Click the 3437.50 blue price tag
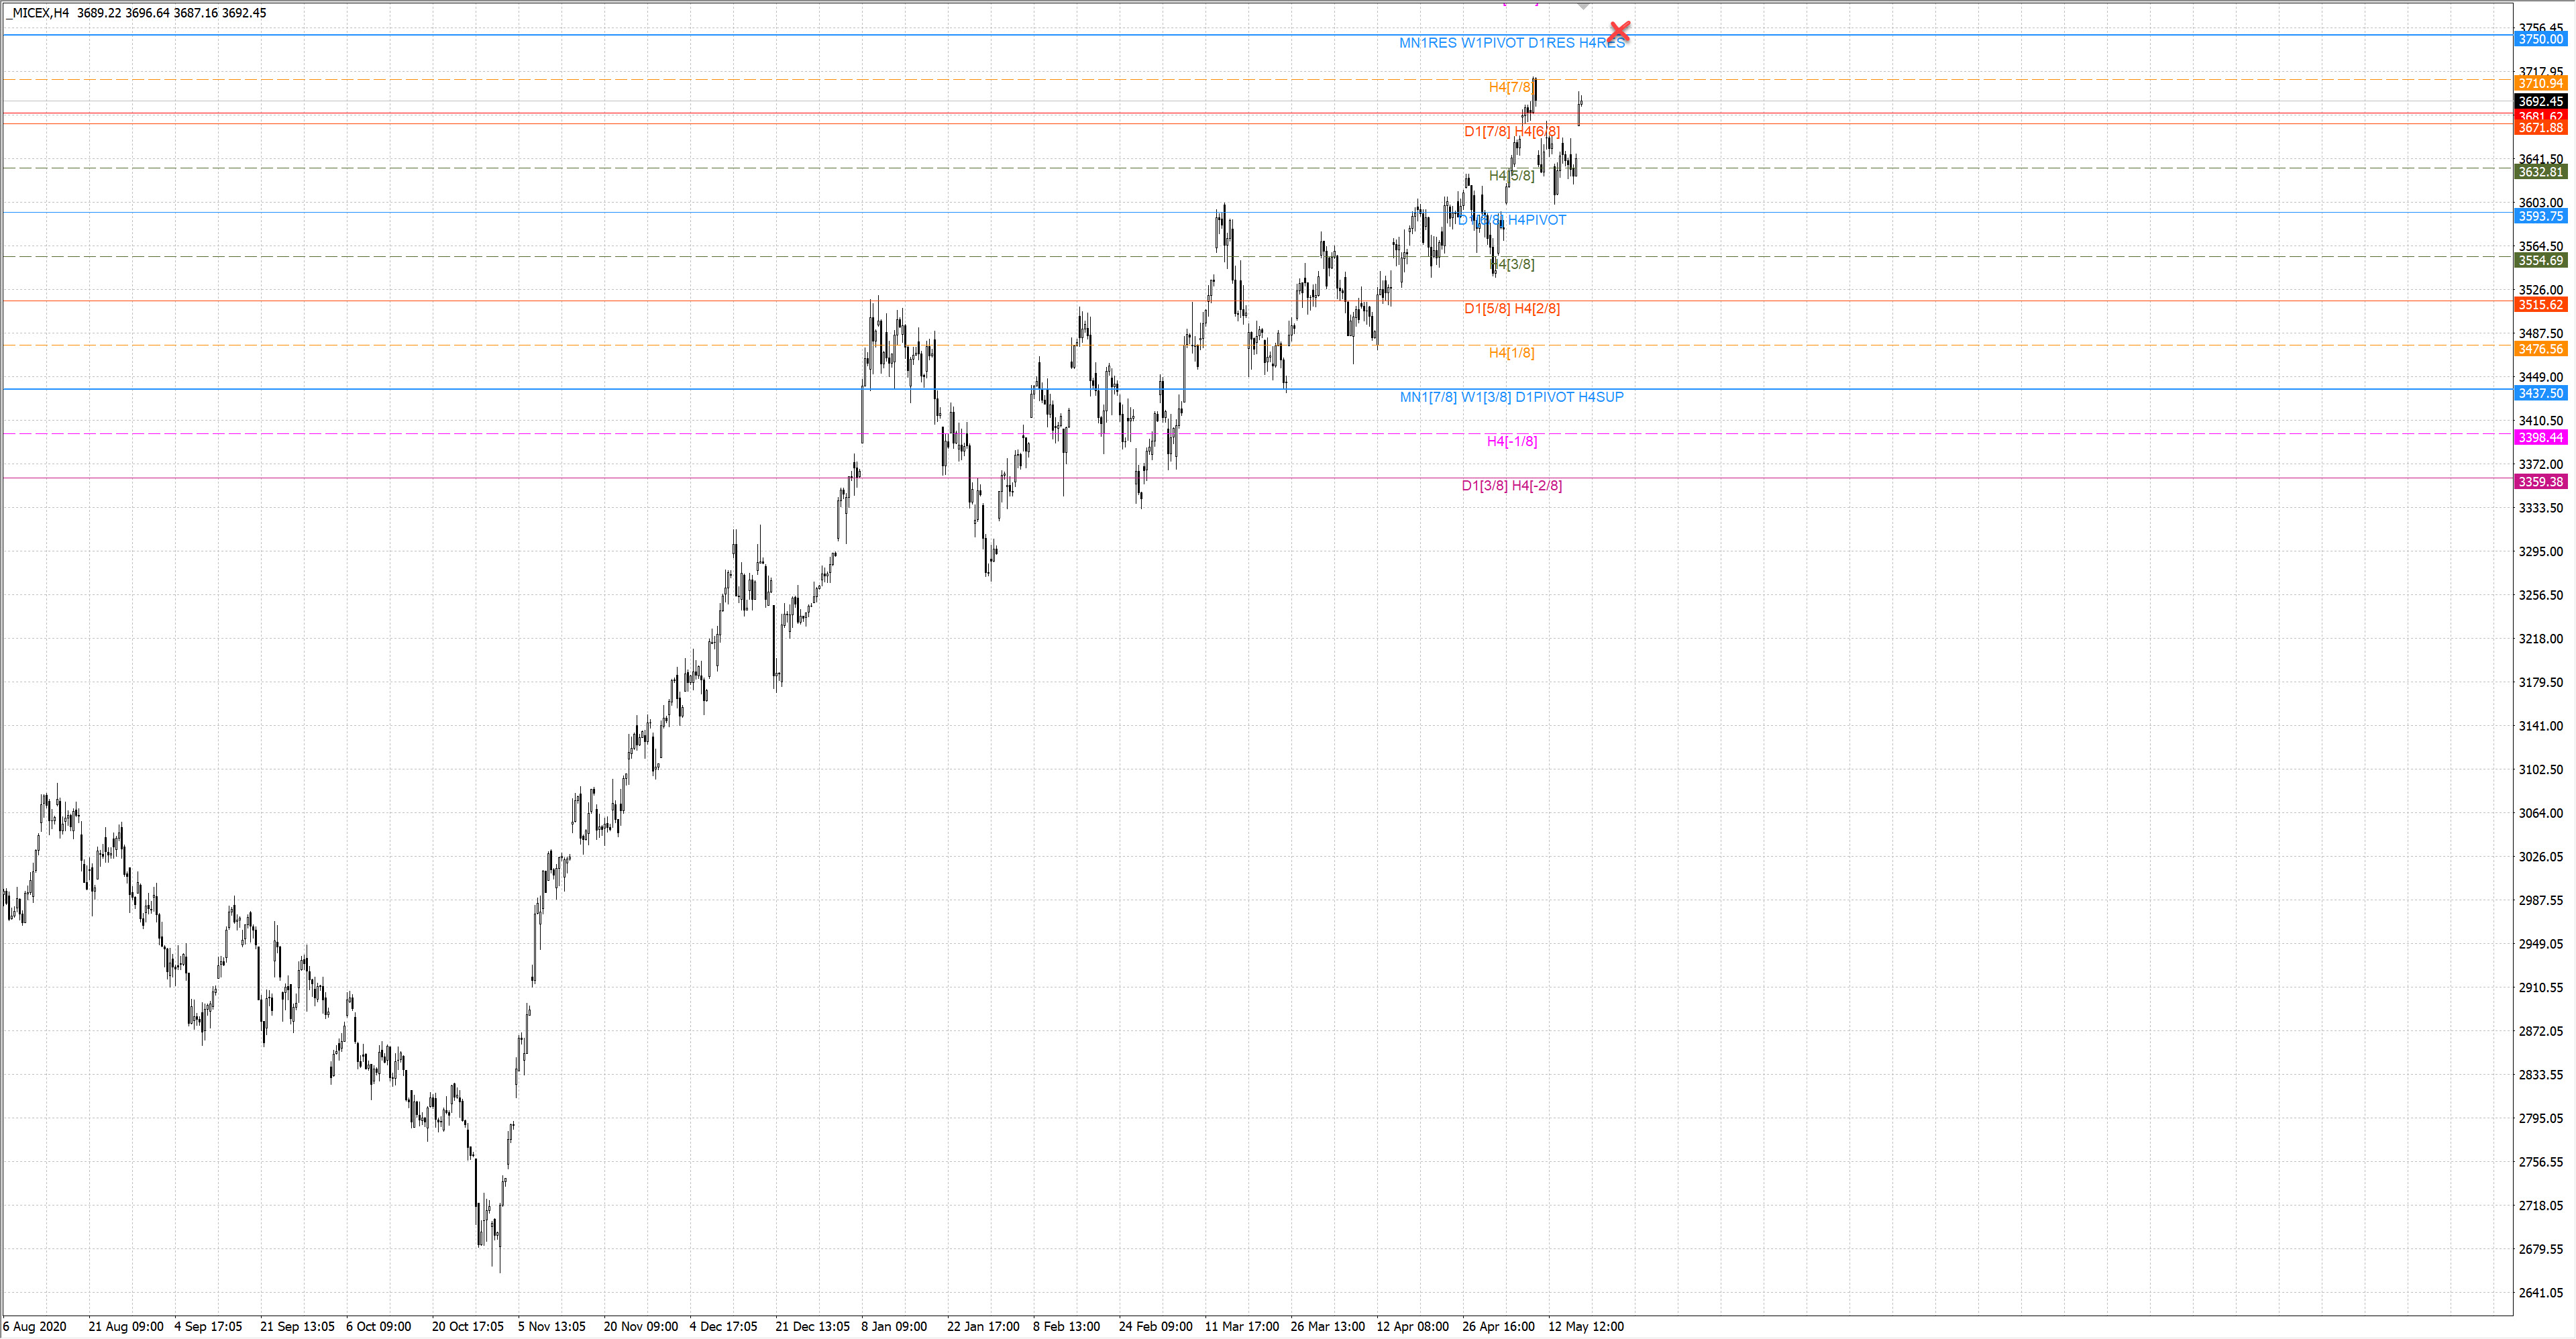The width and height of the screenshot is (2576, 1339). tap(2540, 393)
